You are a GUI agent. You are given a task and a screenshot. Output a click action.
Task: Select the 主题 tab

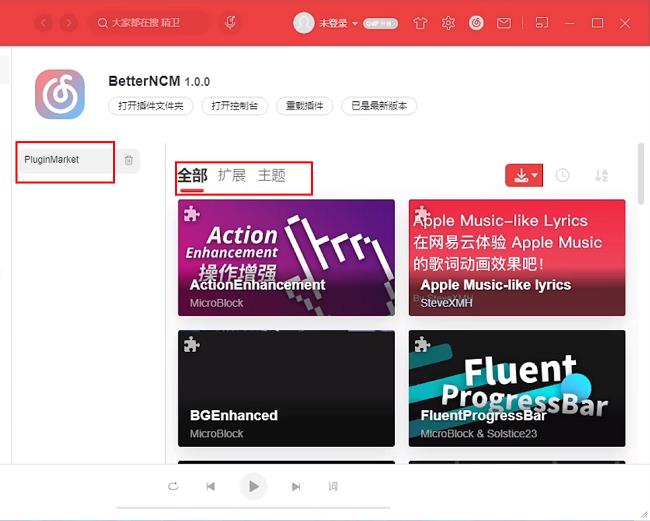[x=271, y=175]
